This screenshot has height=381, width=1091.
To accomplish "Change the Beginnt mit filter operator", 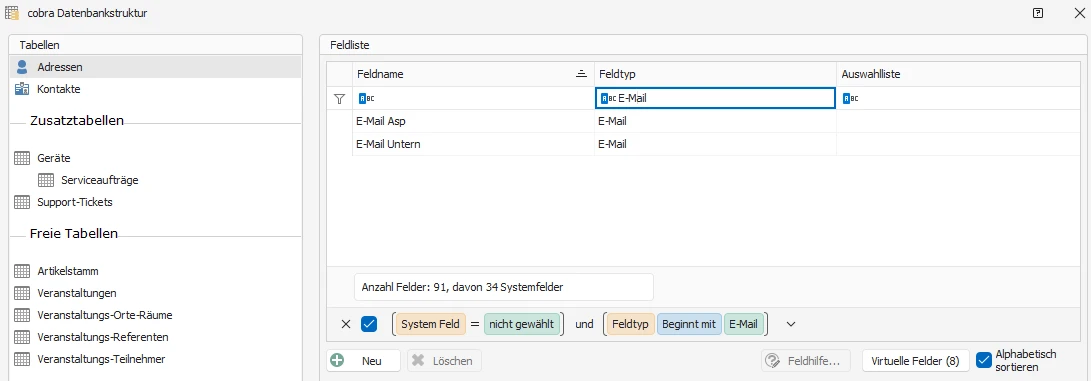I will (x=689, y=324).
